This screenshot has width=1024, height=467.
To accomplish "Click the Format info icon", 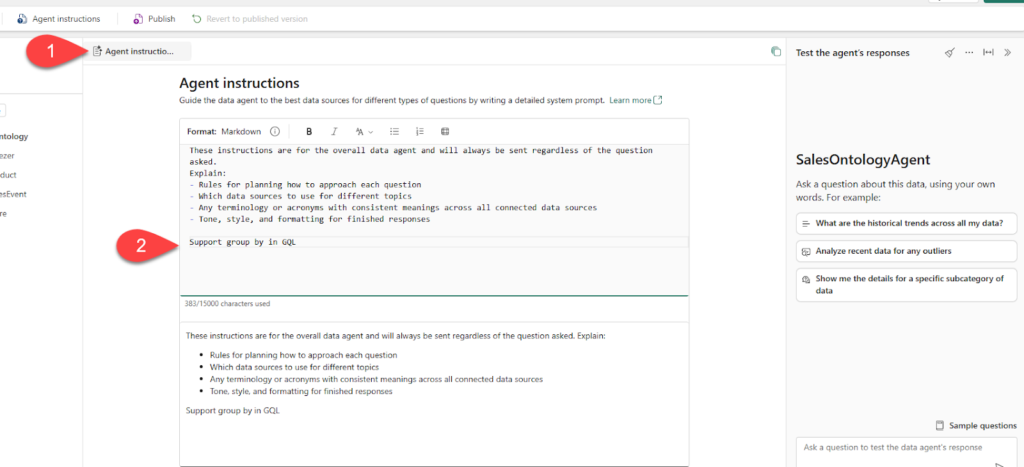I will tap(275, 131).
